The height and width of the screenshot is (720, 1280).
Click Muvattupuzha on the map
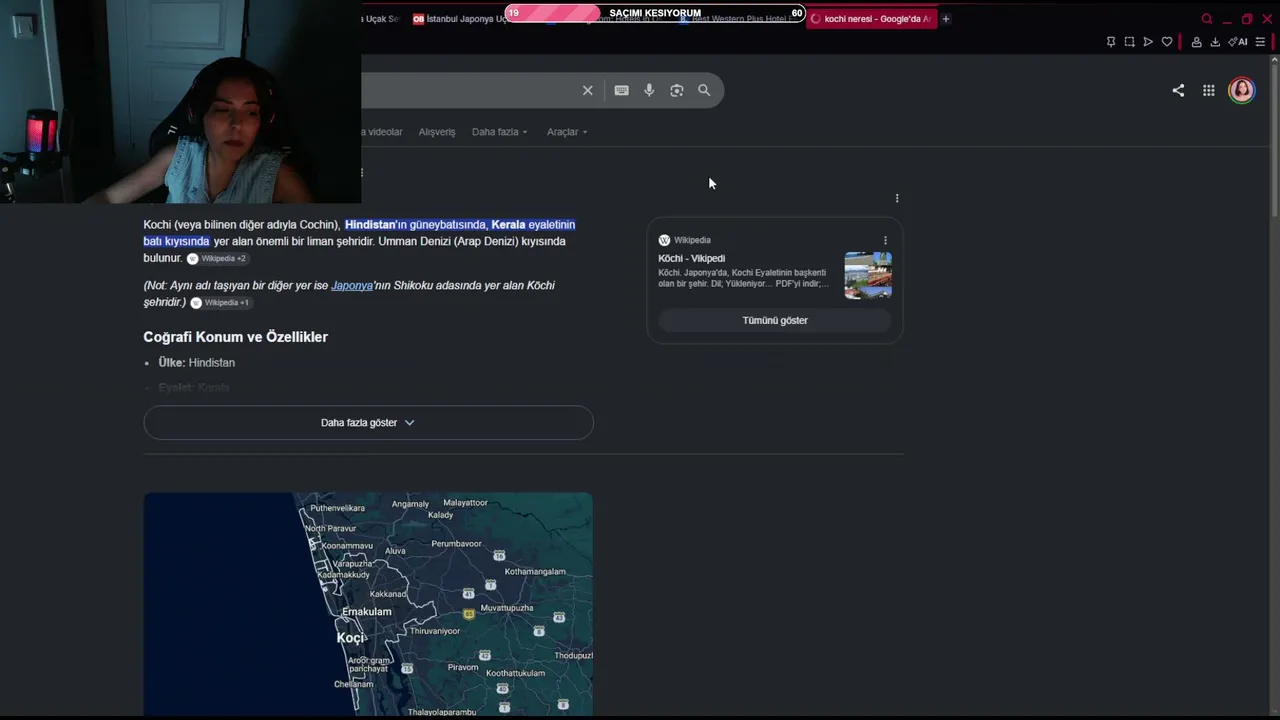click(x=507, y=608)
